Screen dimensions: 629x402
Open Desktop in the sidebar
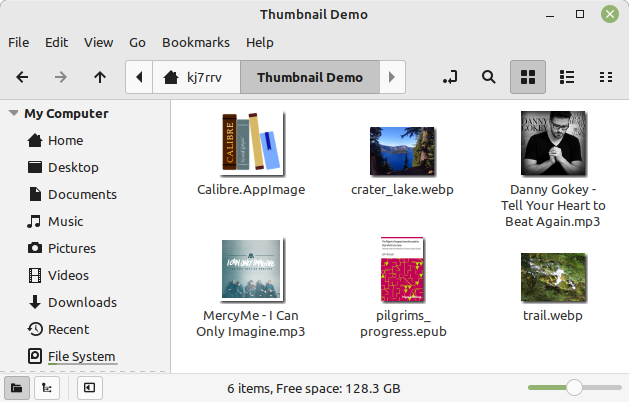[x=73, y=167]
